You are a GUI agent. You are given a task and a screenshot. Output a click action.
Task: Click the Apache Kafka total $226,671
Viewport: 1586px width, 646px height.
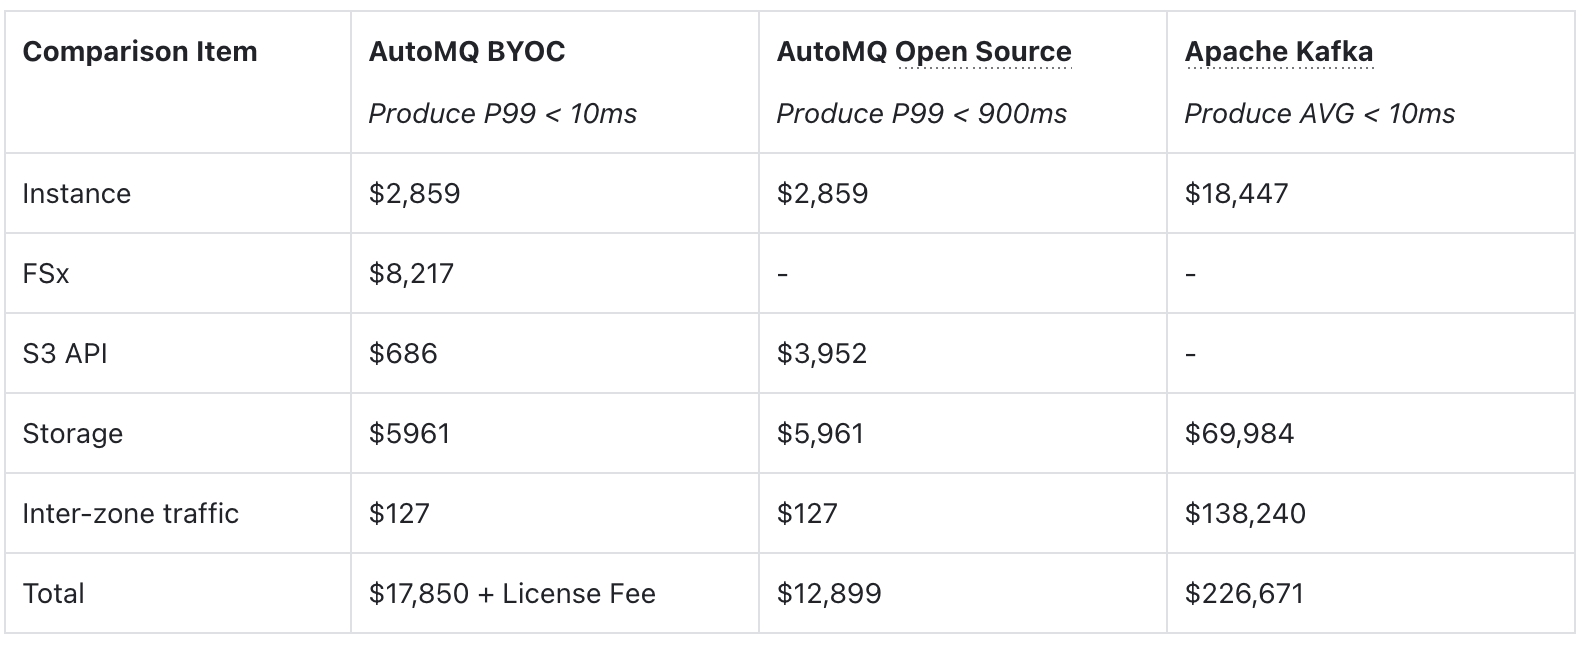coord(1244,594)
